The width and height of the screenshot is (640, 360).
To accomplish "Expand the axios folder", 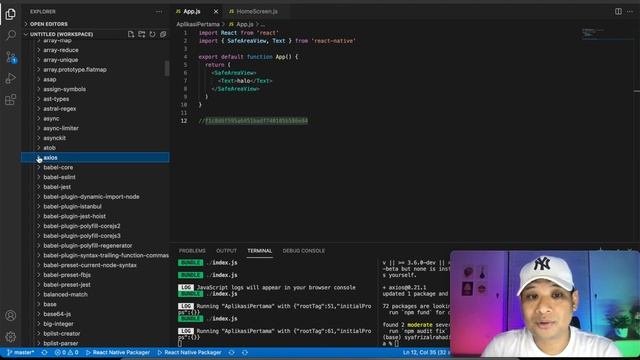I will [39, 158].
